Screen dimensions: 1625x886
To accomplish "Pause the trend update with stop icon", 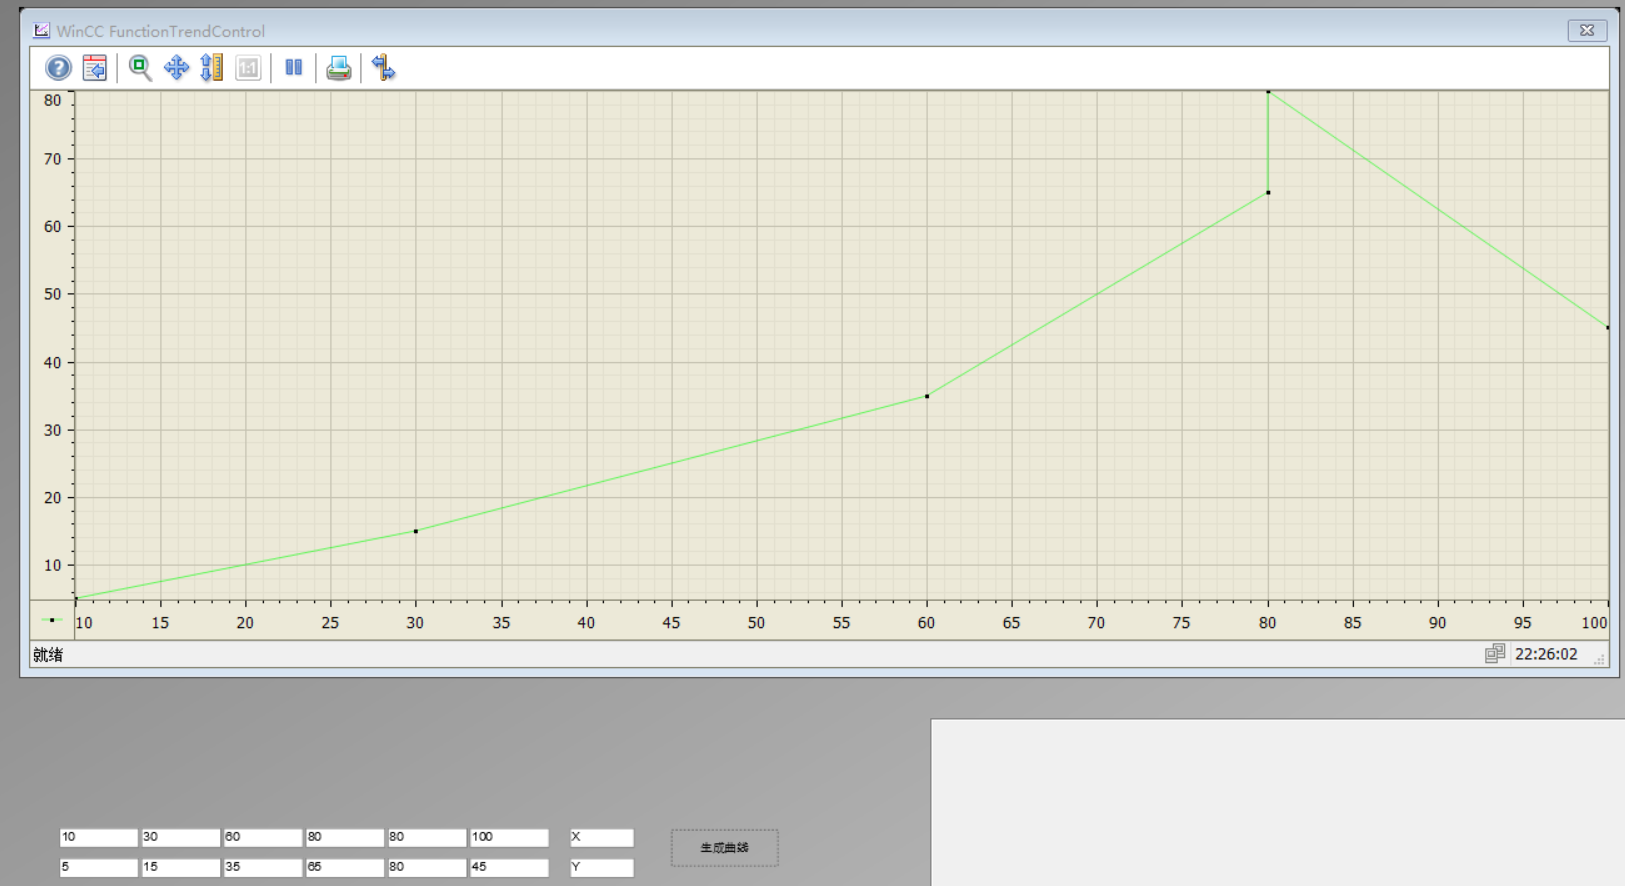I will 293,68.
